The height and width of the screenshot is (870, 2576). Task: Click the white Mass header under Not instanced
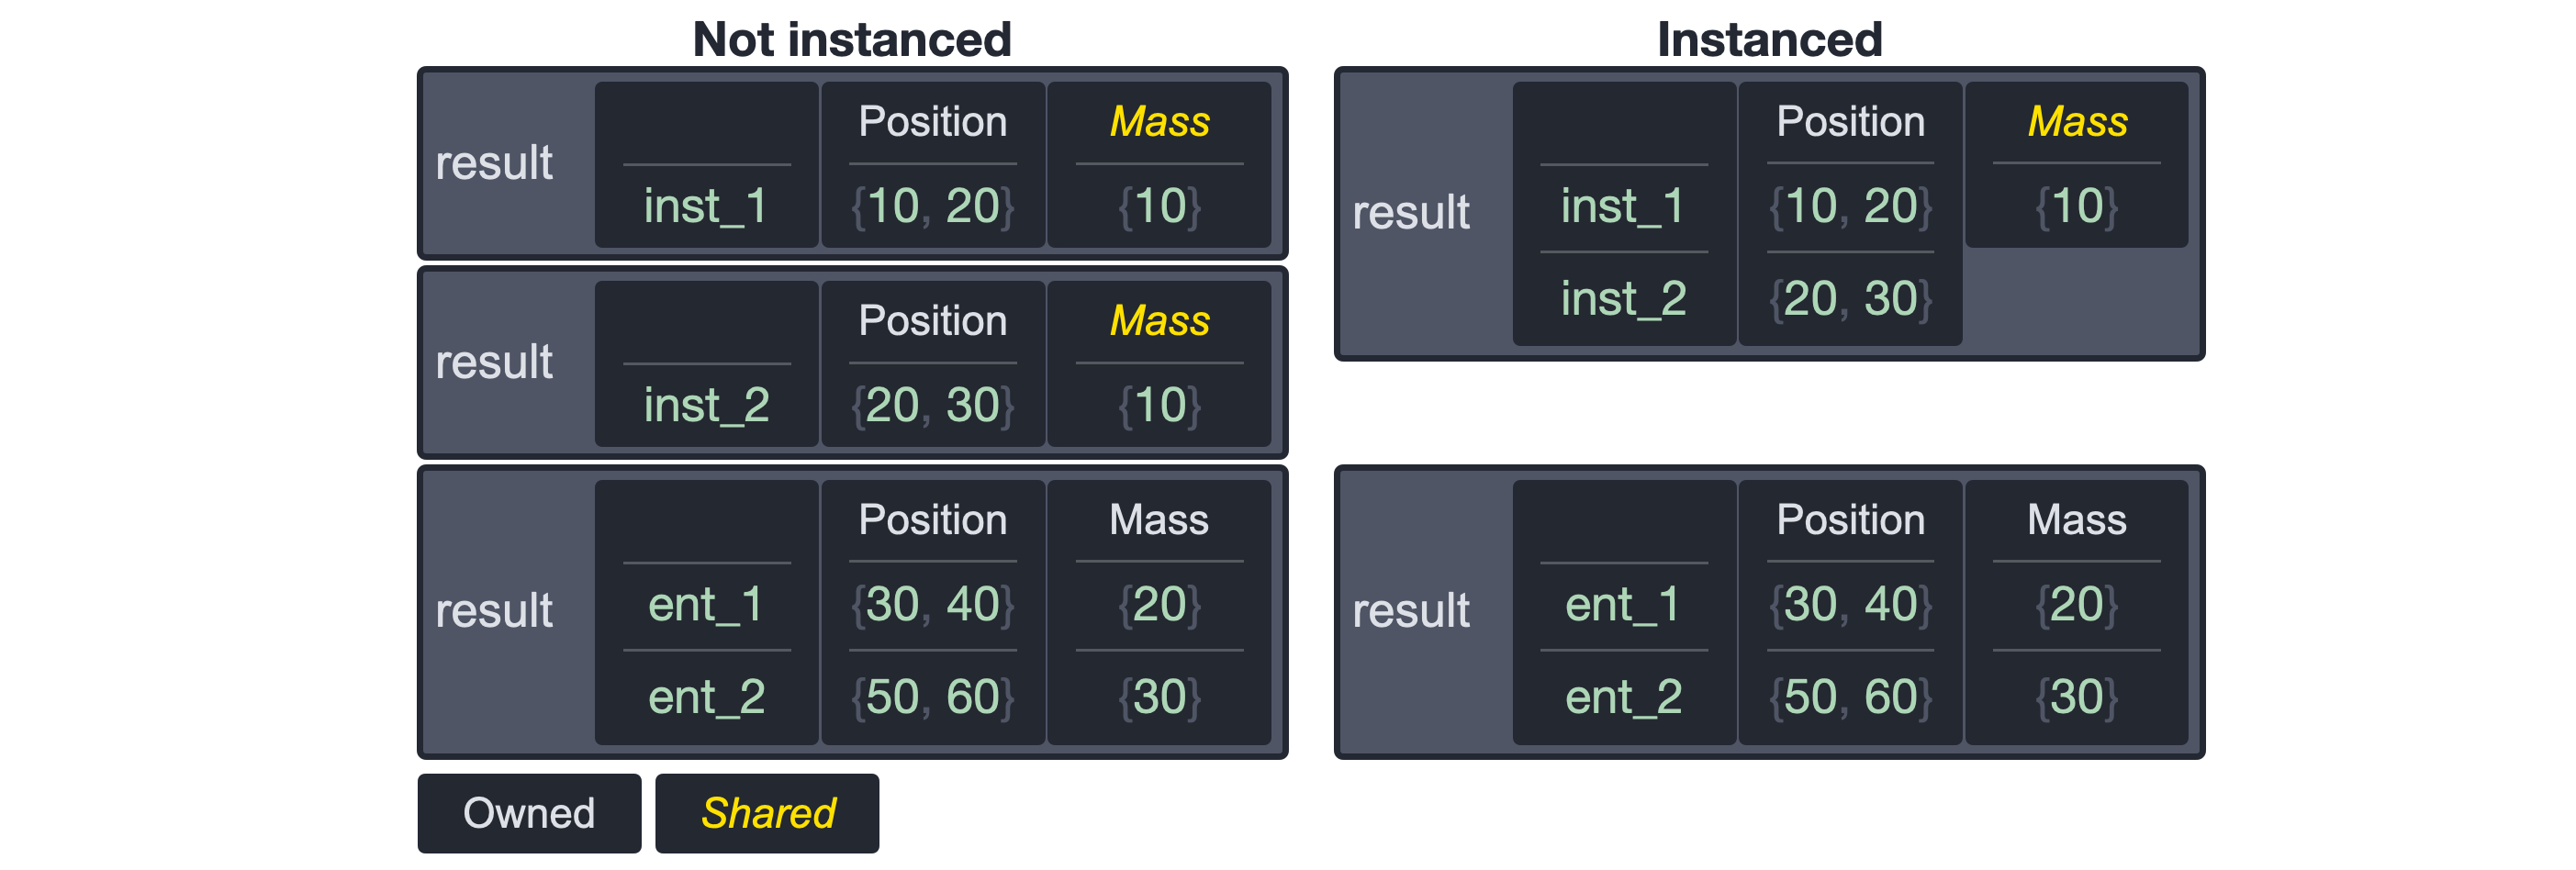click(x=1159, y=520)
